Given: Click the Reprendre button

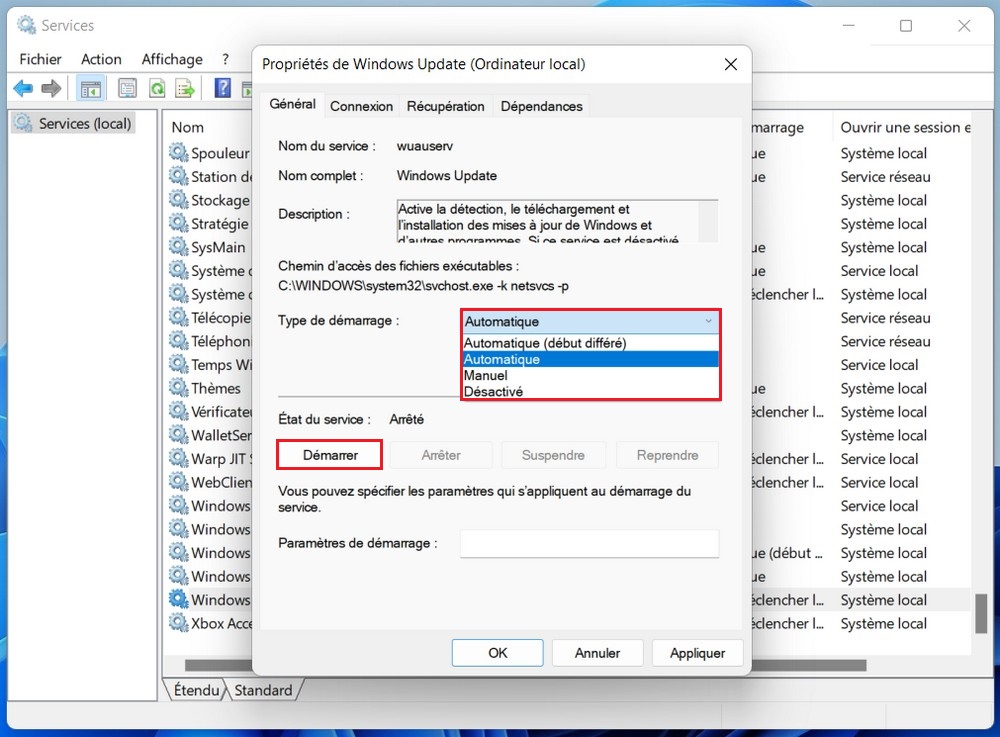Looking at the screenshot, I should (667, 455).
